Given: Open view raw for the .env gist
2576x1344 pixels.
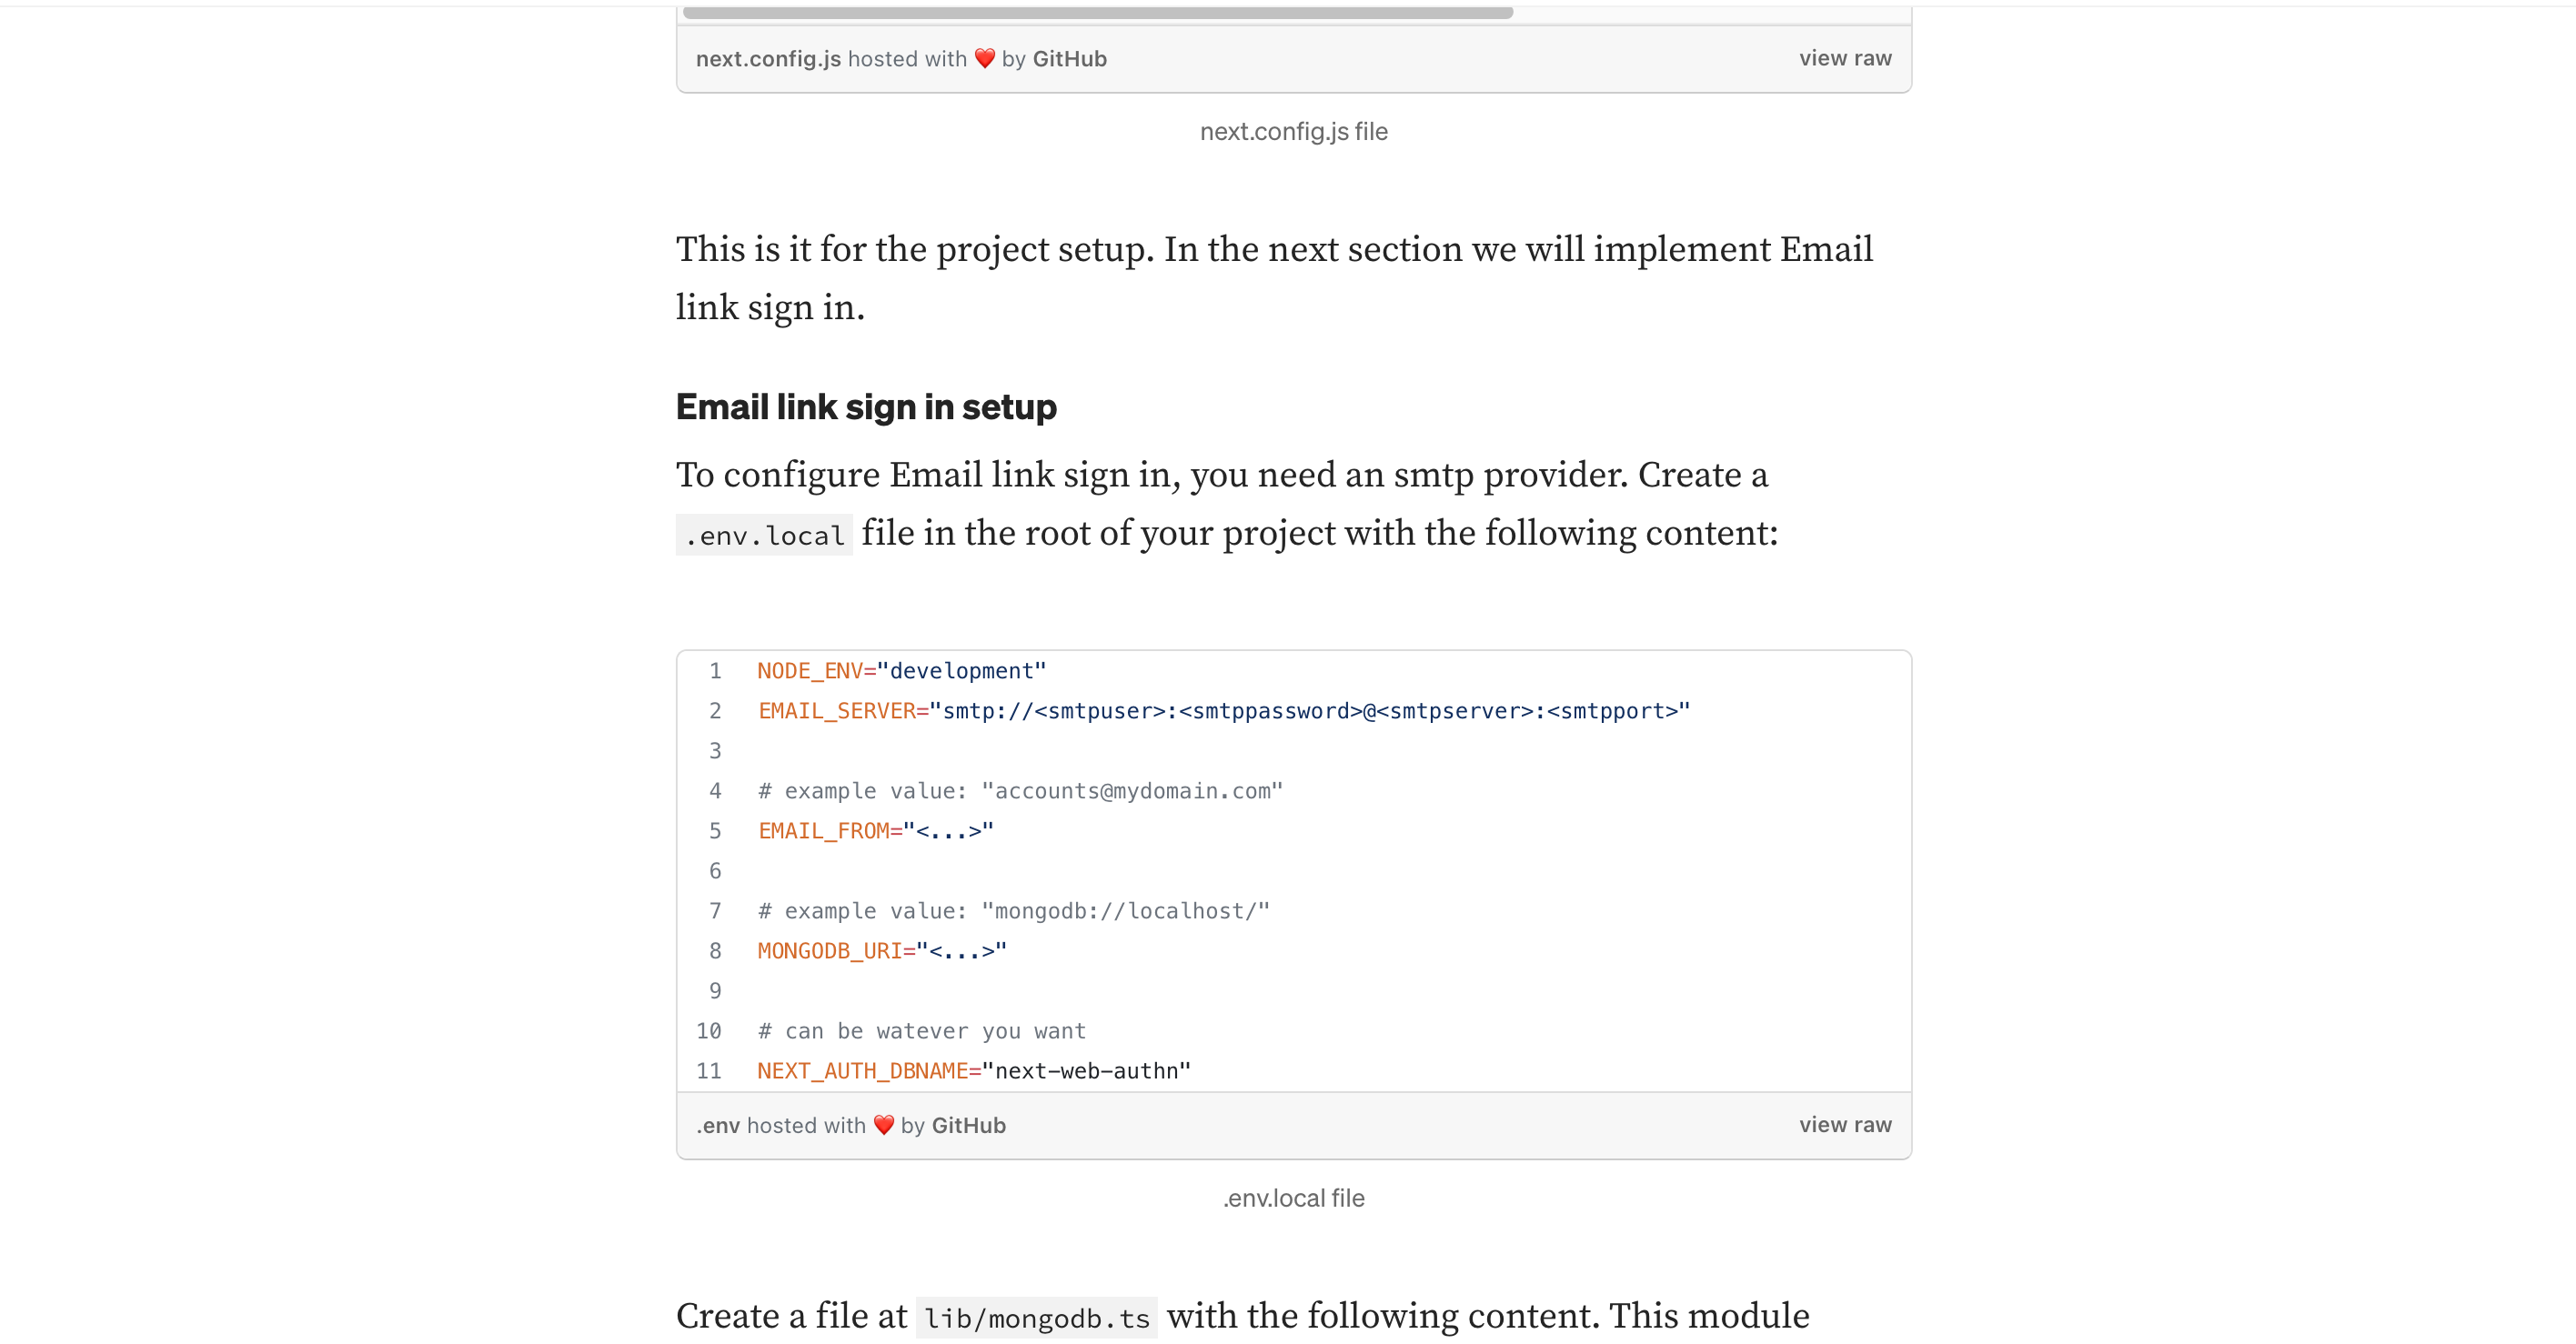Looking at the screenshot, I should (x=1845, y=1124).
